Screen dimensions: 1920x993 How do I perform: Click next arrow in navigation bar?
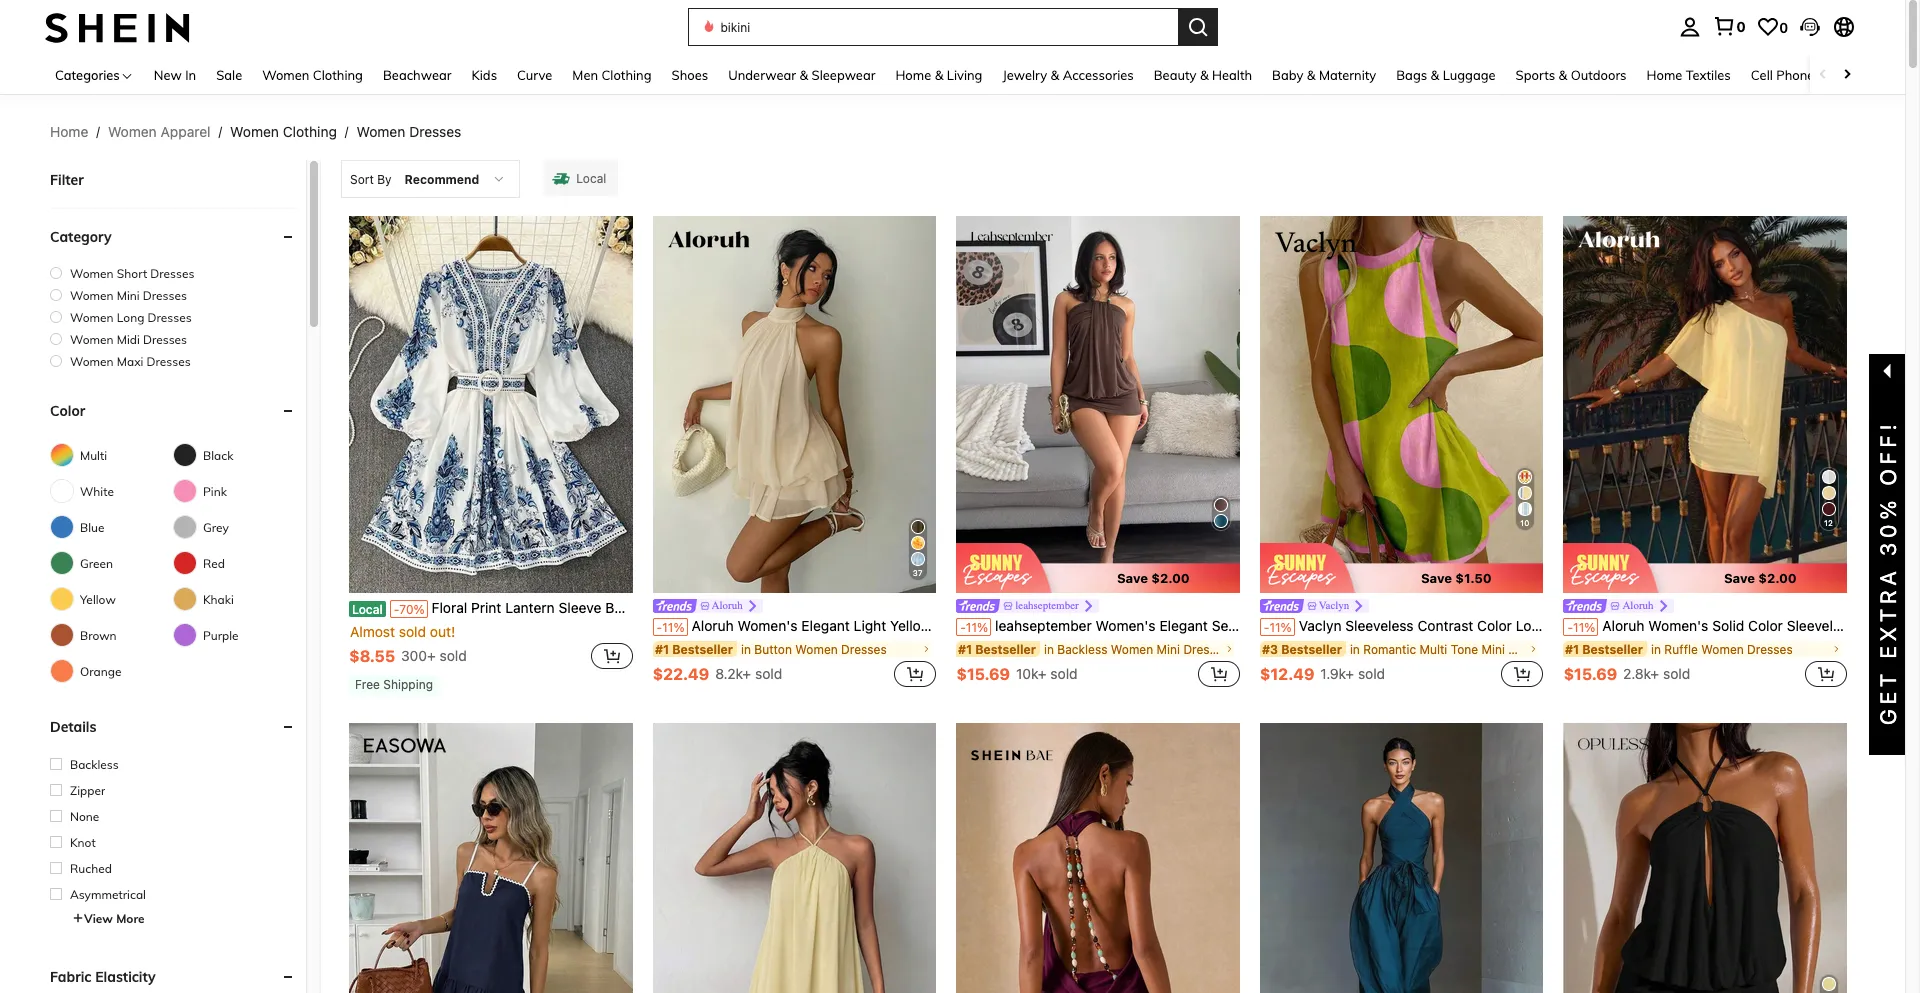coord(1847,74)
